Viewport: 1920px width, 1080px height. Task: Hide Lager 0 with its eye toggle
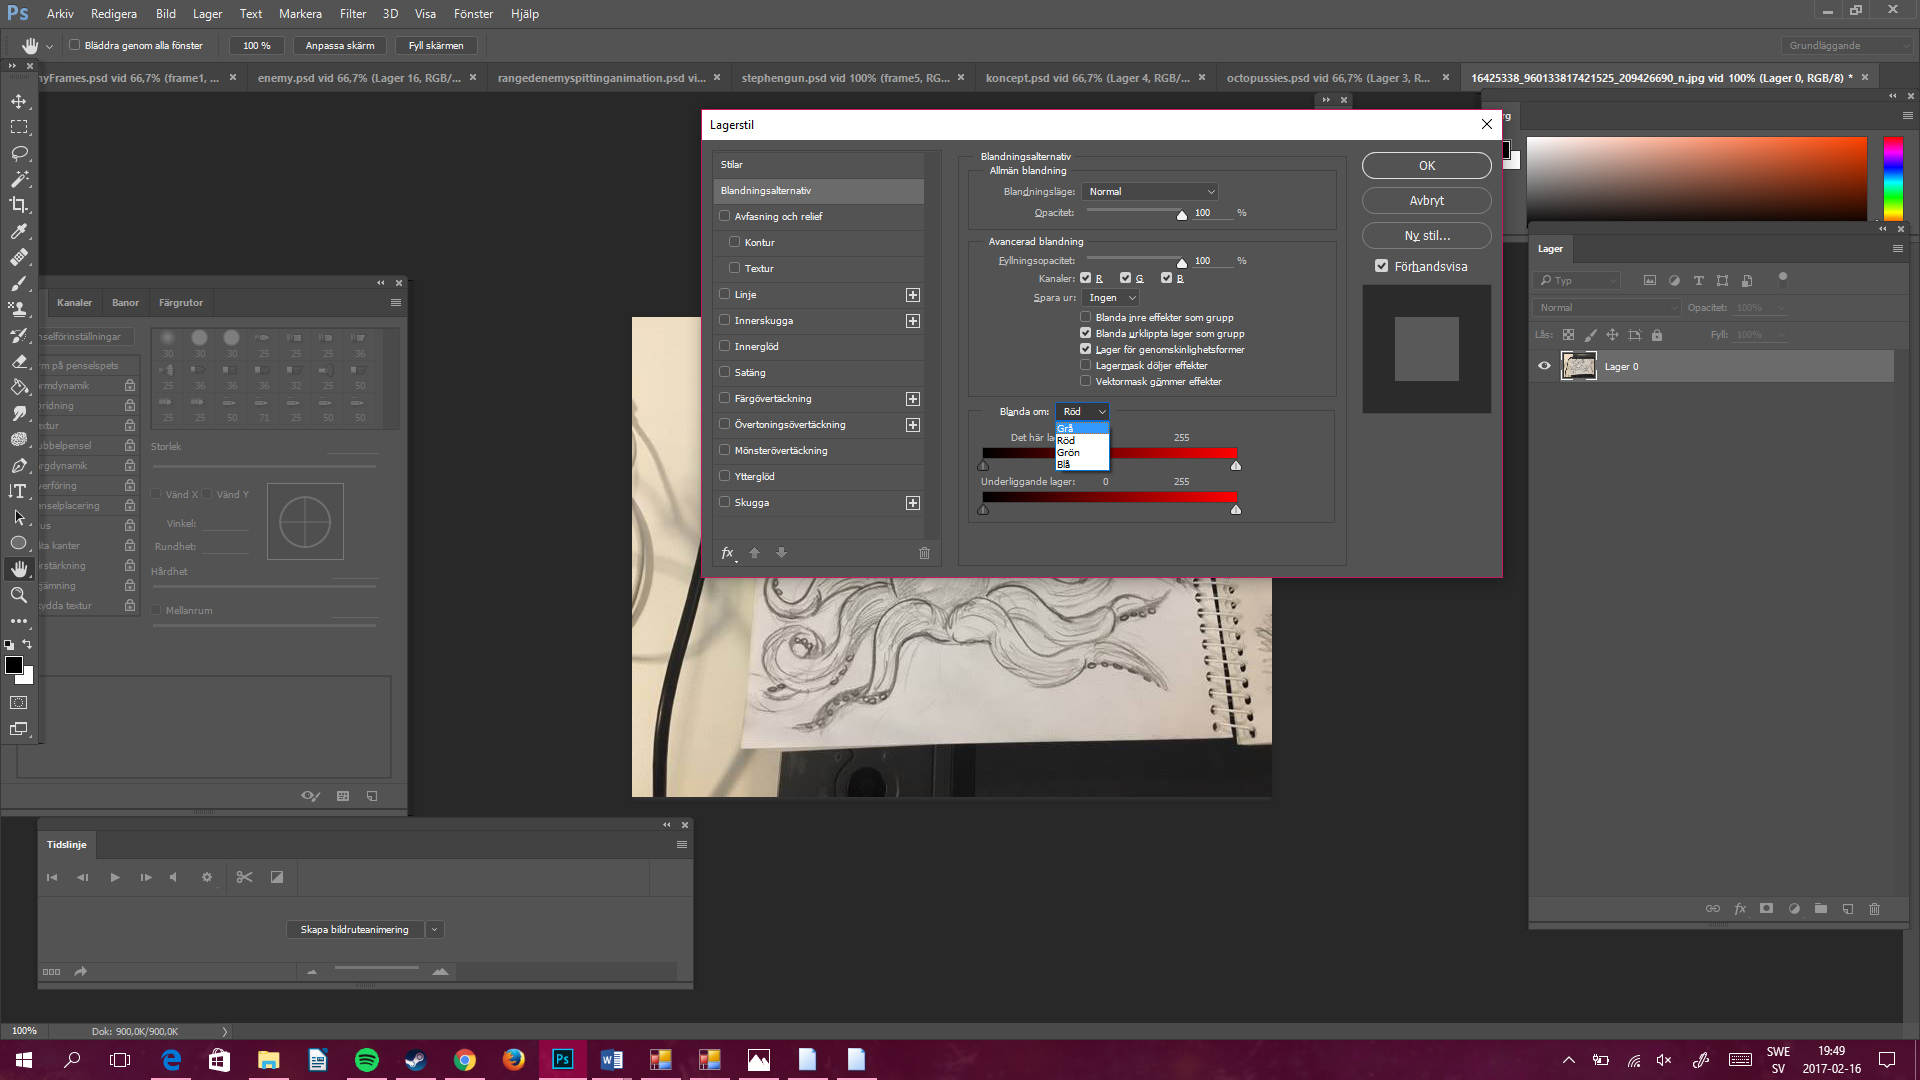tap(1544, 366)
